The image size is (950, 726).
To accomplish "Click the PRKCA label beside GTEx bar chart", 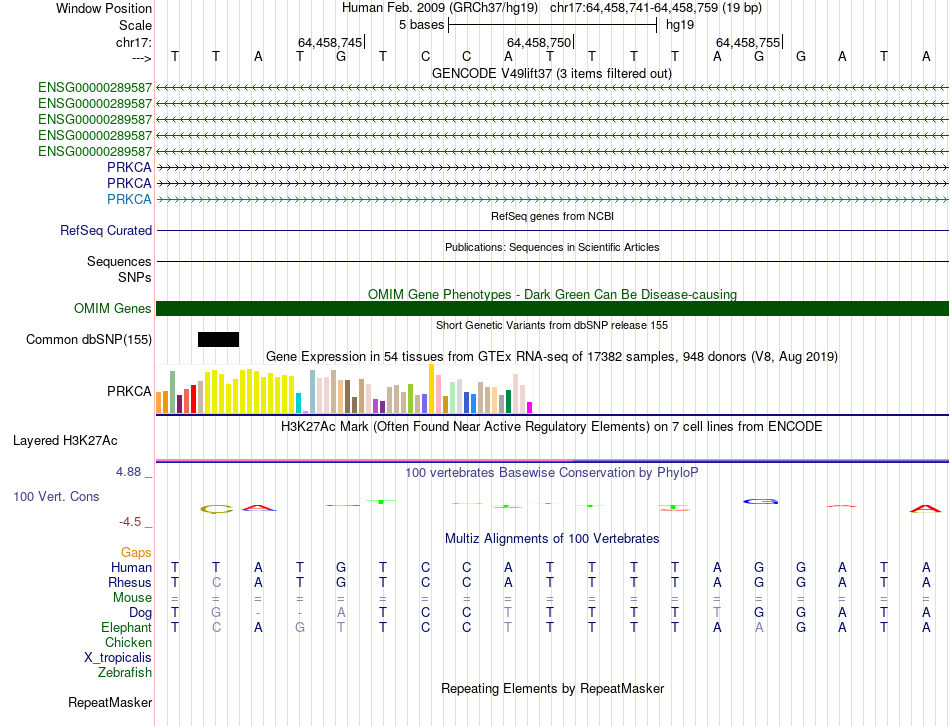I will click(x=129, y=391).
